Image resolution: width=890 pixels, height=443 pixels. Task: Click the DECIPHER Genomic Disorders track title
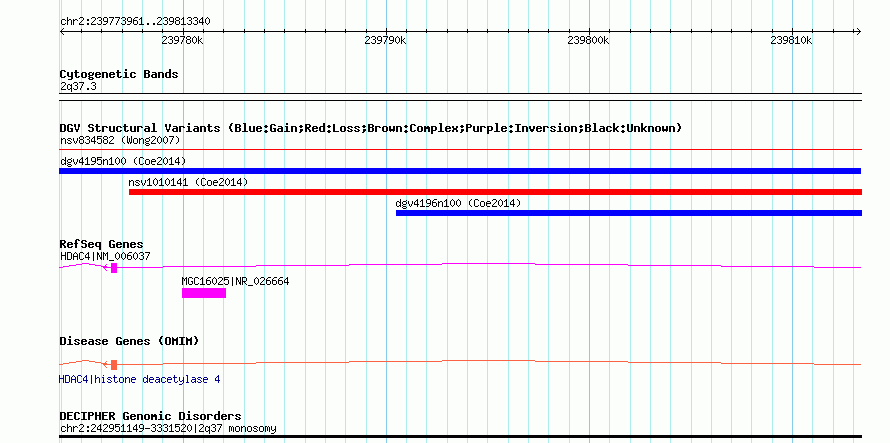point(150,416)
